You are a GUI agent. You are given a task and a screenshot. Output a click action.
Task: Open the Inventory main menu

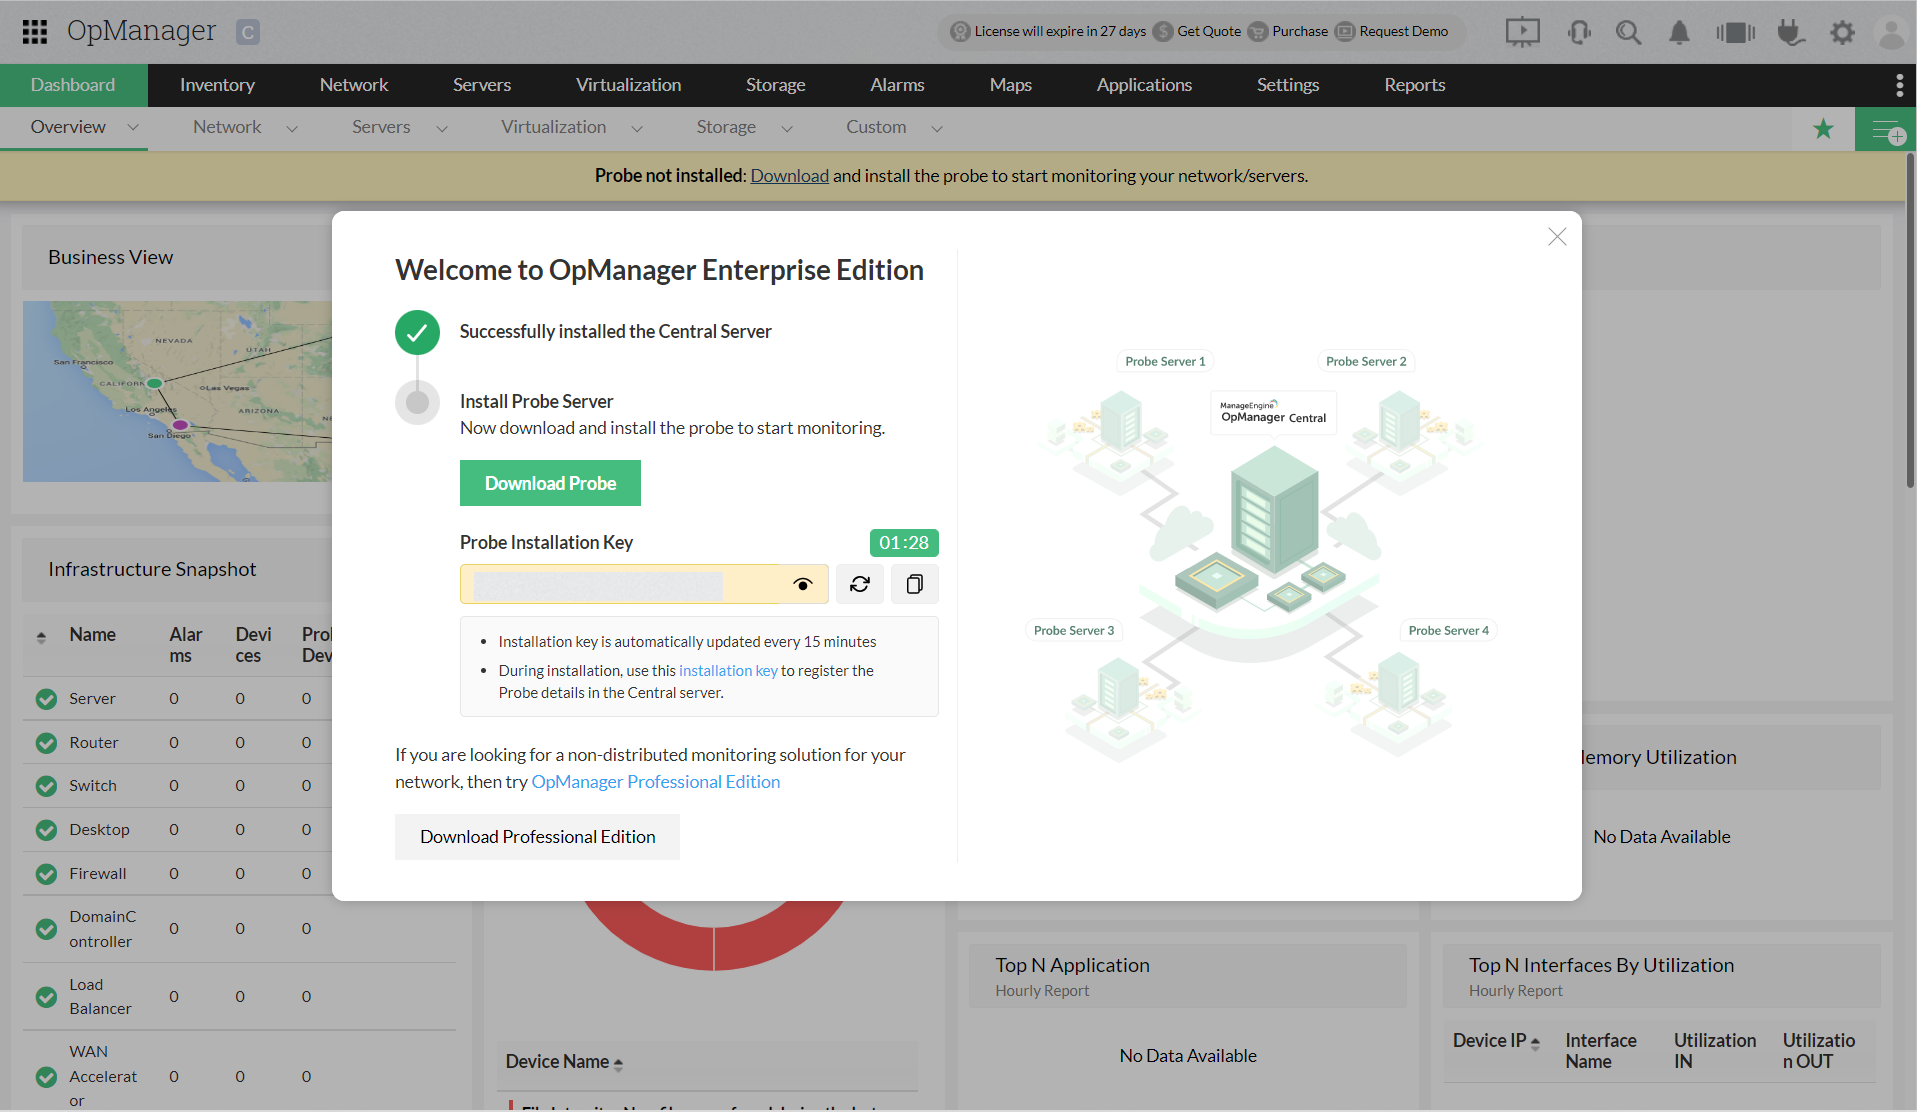(x=217, y=85)
